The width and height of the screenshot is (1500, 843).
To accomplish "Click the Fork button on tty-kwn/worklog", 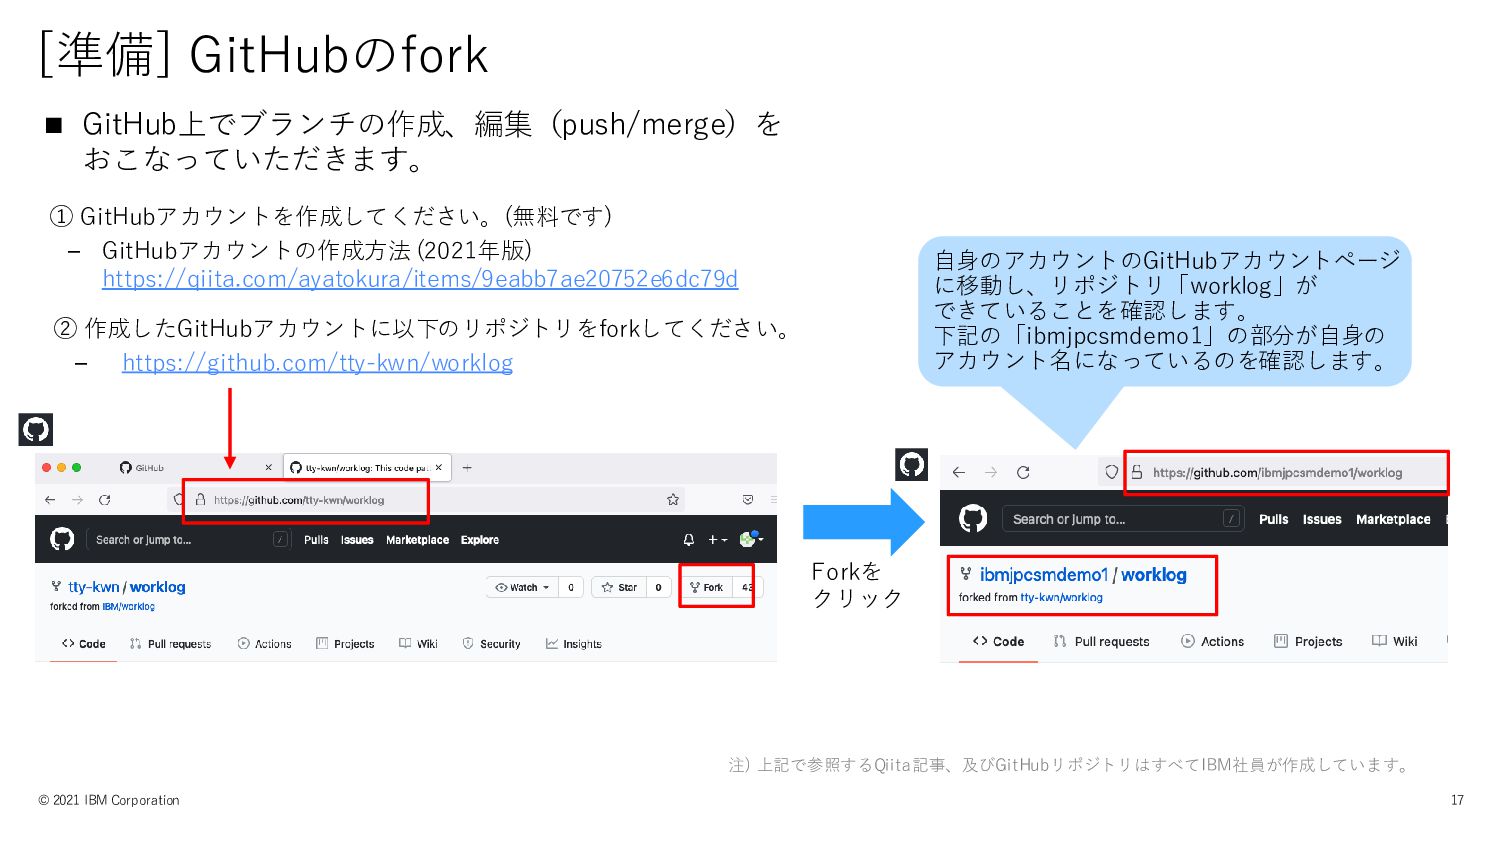I will tap(706, 587).
